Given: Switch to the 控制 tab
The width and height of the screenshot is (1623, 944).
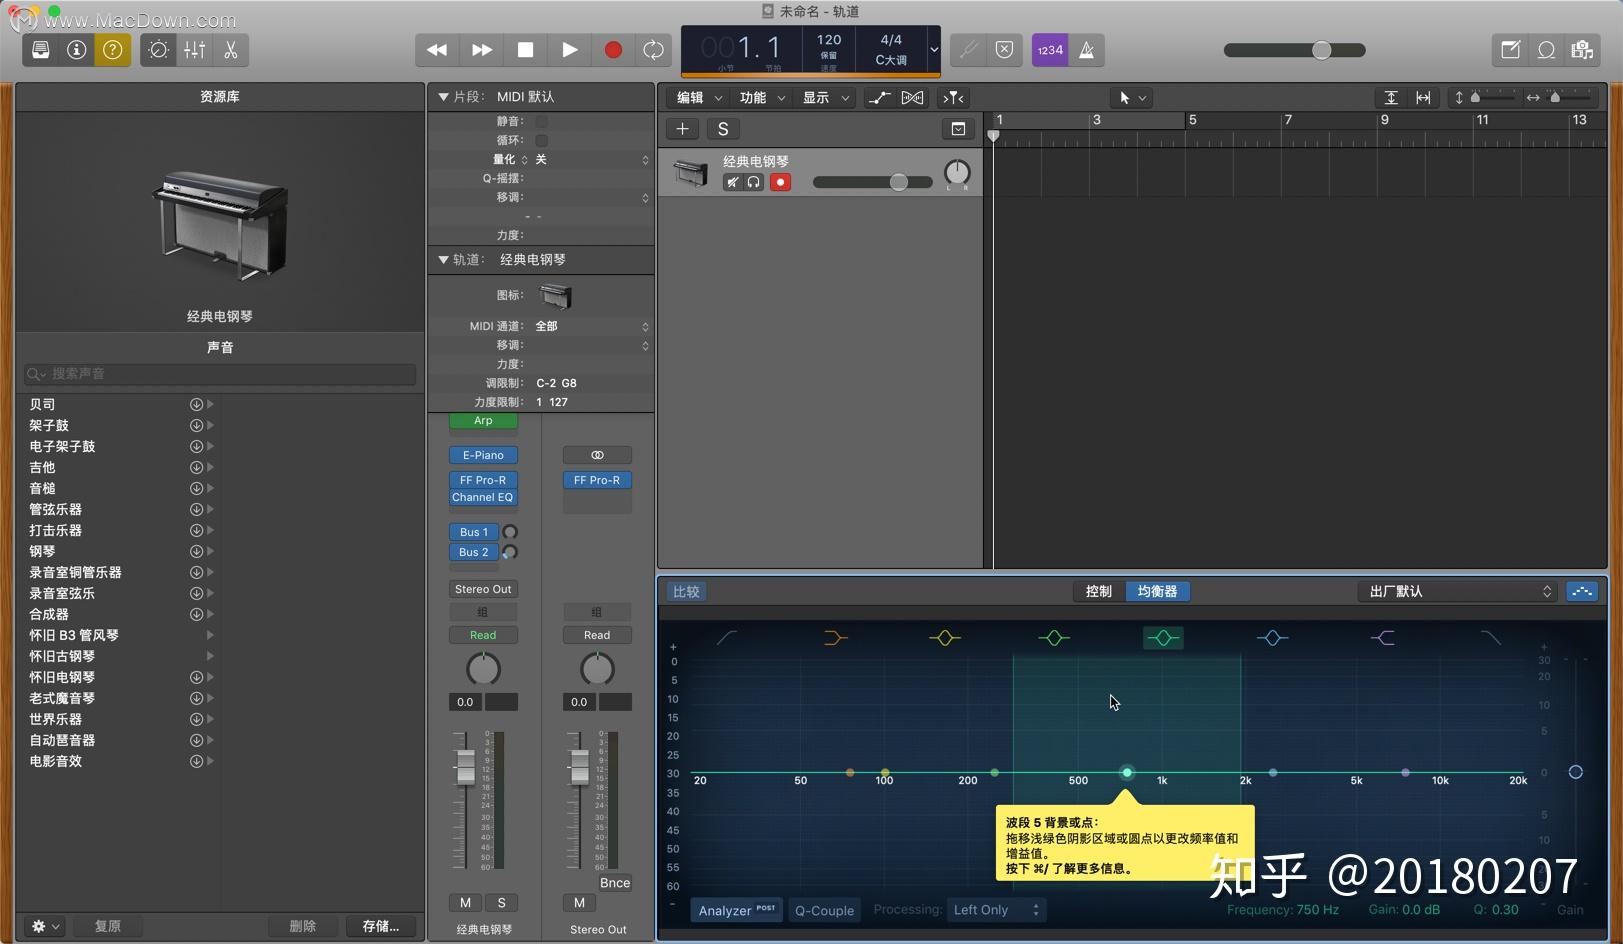Looking at the screenshot, I should click(x=1099, y=591).
